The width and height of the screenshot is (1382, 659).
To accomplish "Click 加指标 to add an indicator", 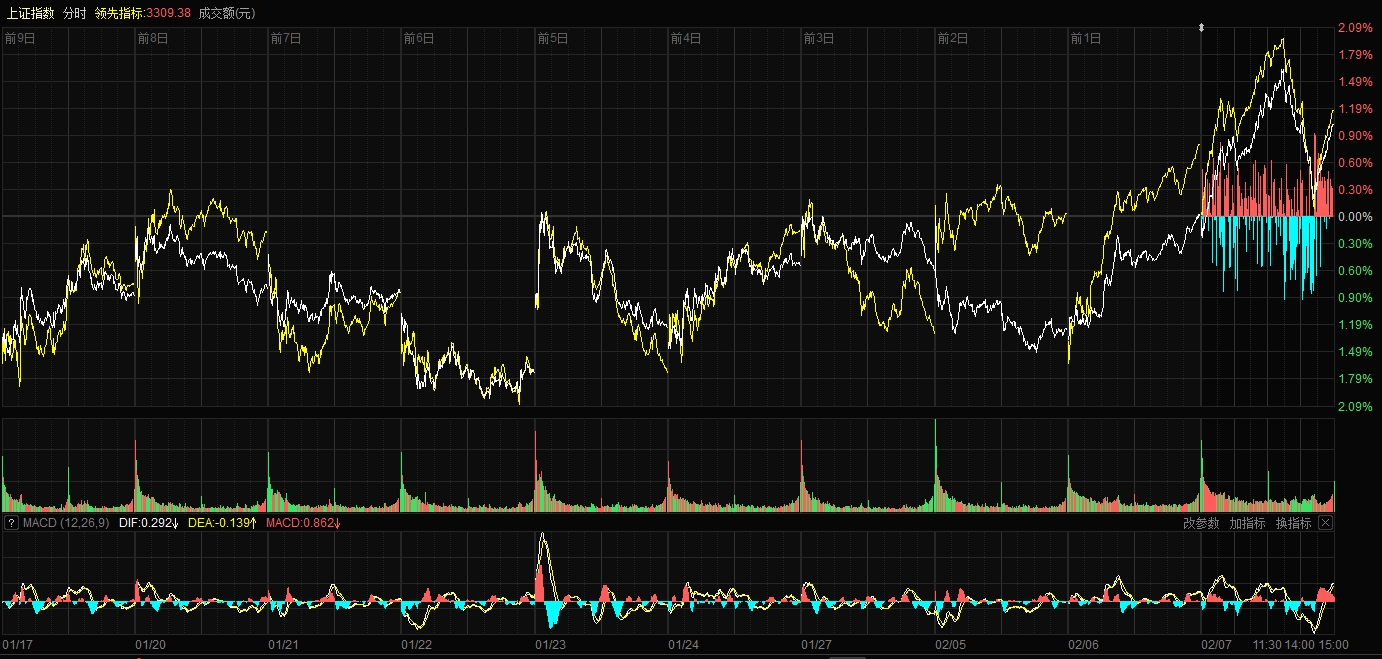I will click(1247, 523).
